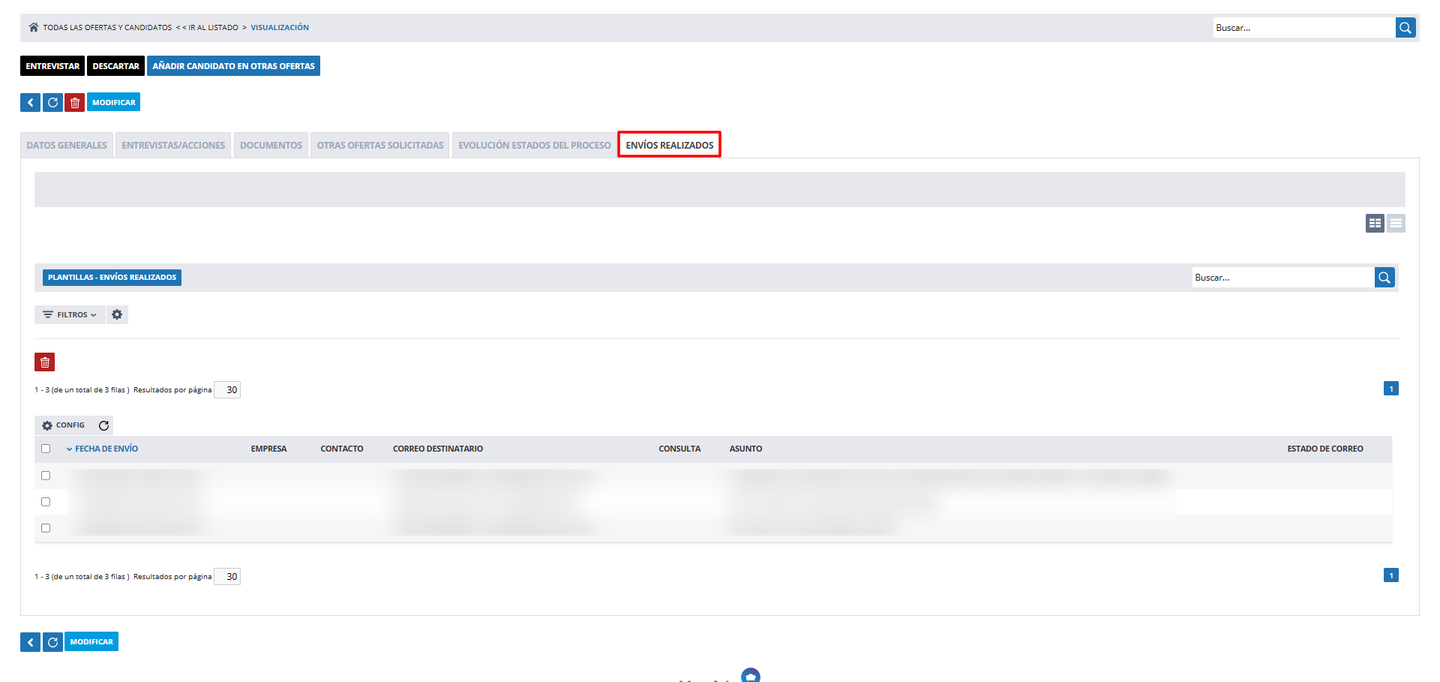1440x682 pixels.
Task: Expand the Filtros dropdown
Action: [70, 314]
